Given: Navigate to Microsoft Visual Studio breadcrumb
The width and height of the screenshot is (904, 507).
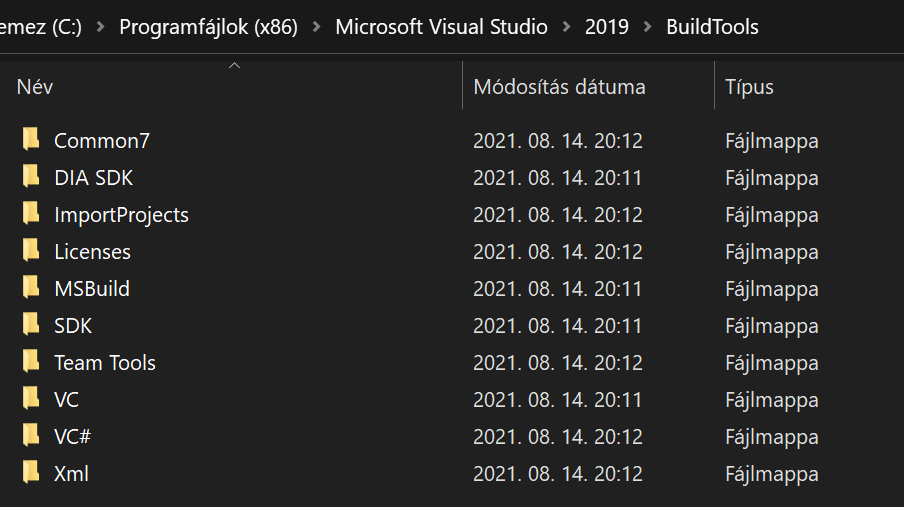Looking at the screenshot, I should [x=442, y=27].
